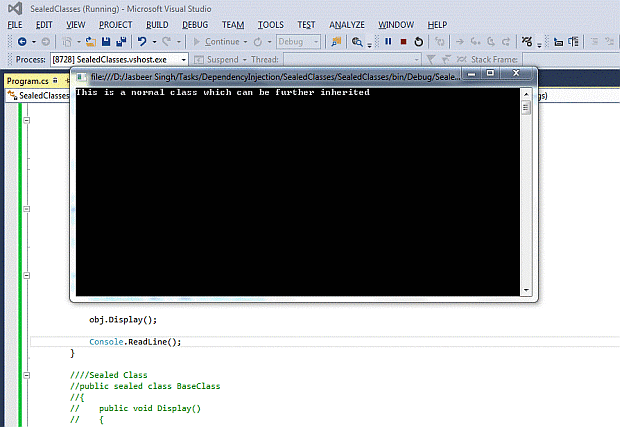Screen dimensions: 620x427
Task: Open the VIEW menu
Action: pos(76,25)
